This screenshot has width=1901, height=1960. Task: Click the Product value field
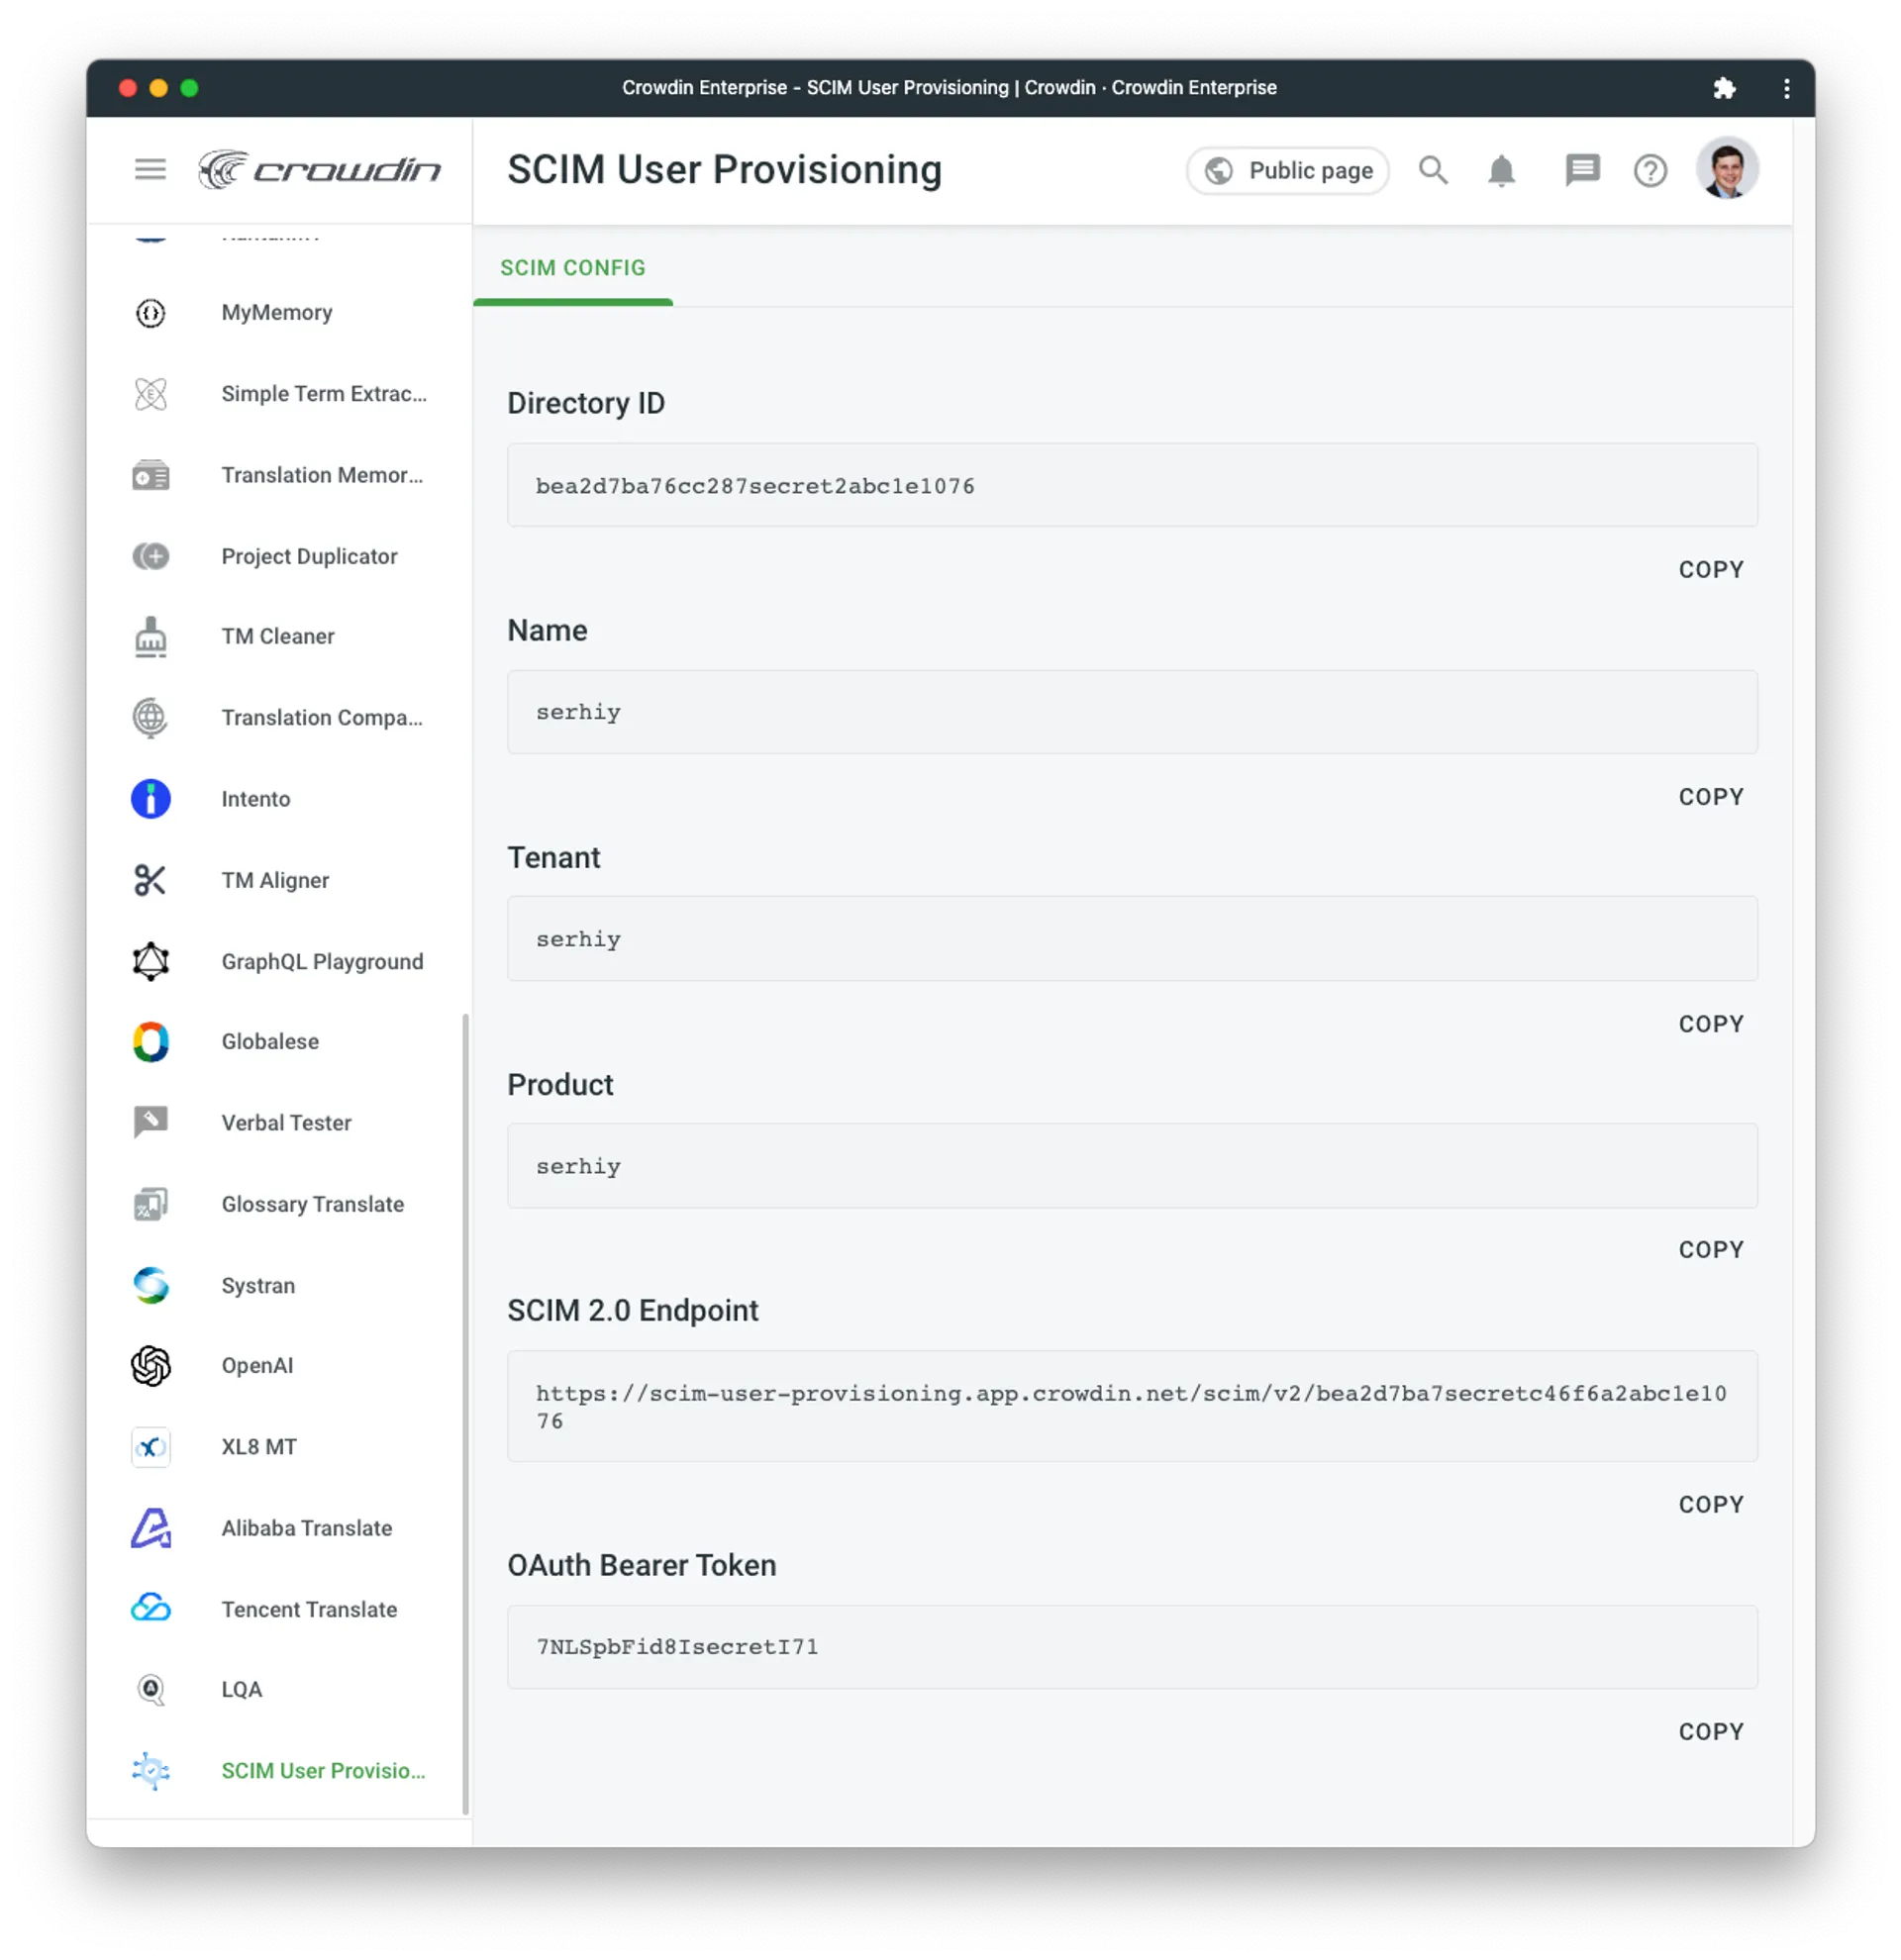click(1131, 1166)
